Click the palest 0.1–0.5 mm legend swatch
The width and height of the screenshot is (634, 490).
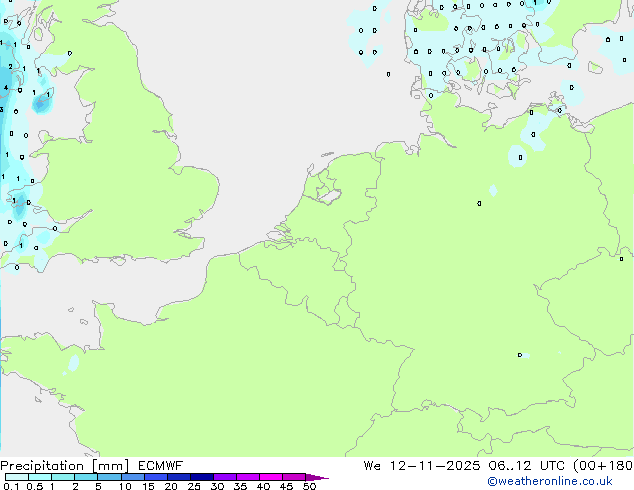17,477
